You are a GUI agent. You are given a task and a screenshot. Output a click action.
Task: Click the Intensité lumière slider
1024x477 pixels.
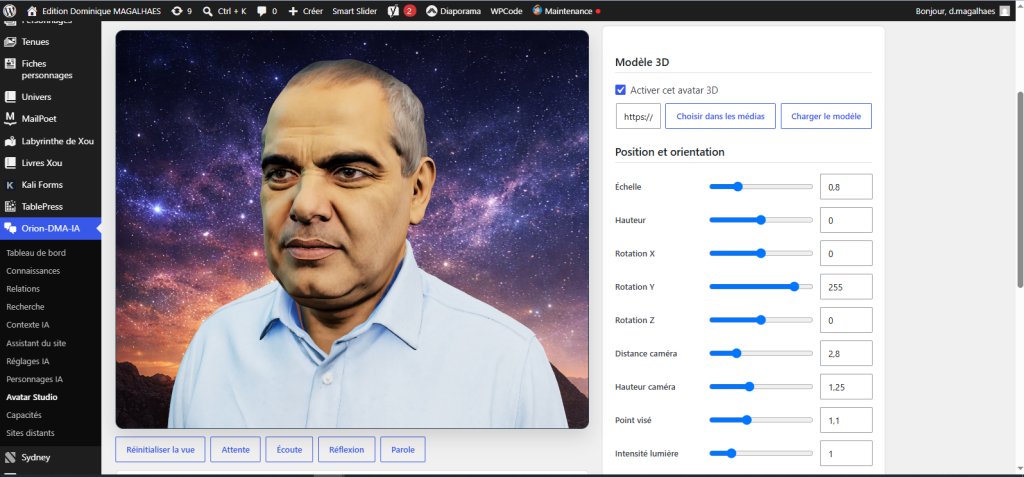pyautogui.click(x=761, y=453)
